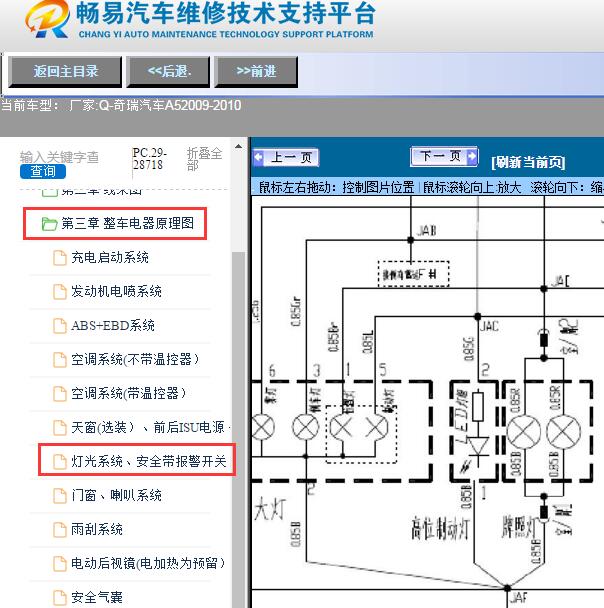Screen dimensions: 604x608
Task: Open previous page with 上一页 button
Action: [286, 157]
